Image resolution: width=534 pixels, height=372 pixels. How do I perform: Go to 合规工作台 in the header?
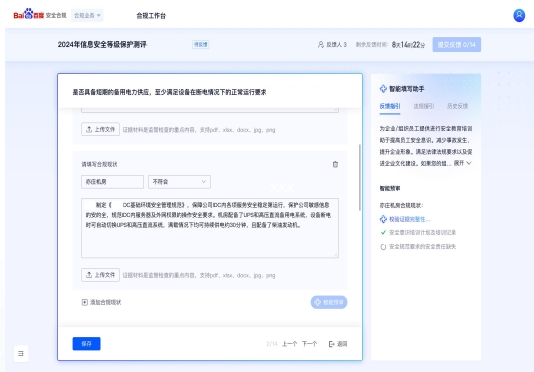click(x=151, y=16)
